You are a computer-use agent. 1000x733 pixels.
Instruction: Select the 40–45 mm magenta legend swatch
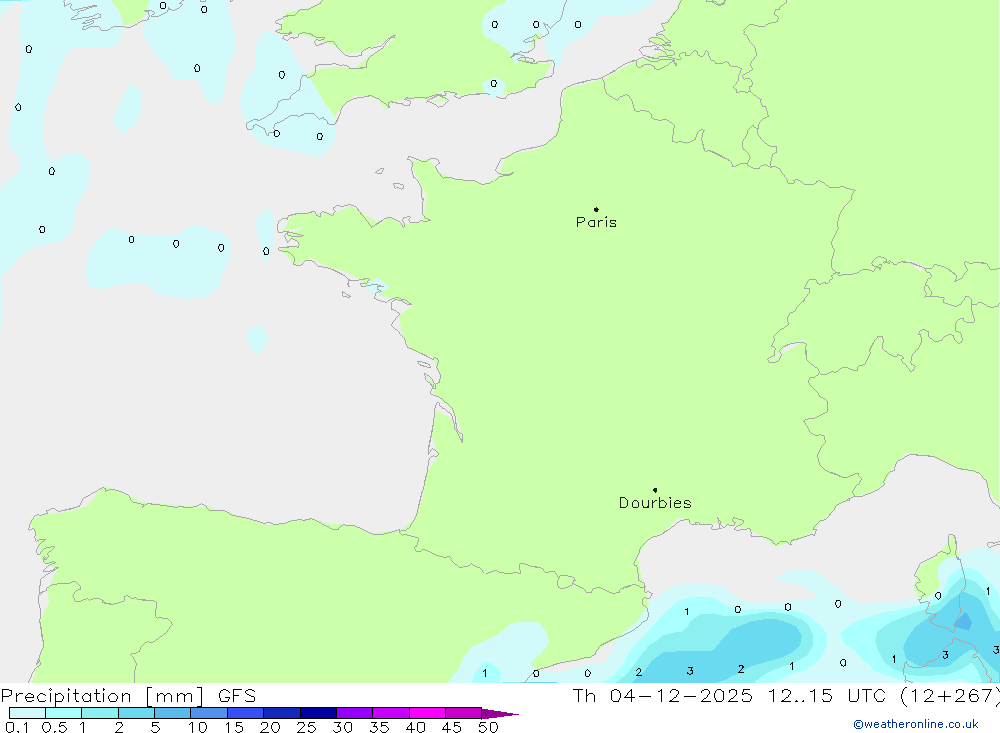(x=427, y=713)
